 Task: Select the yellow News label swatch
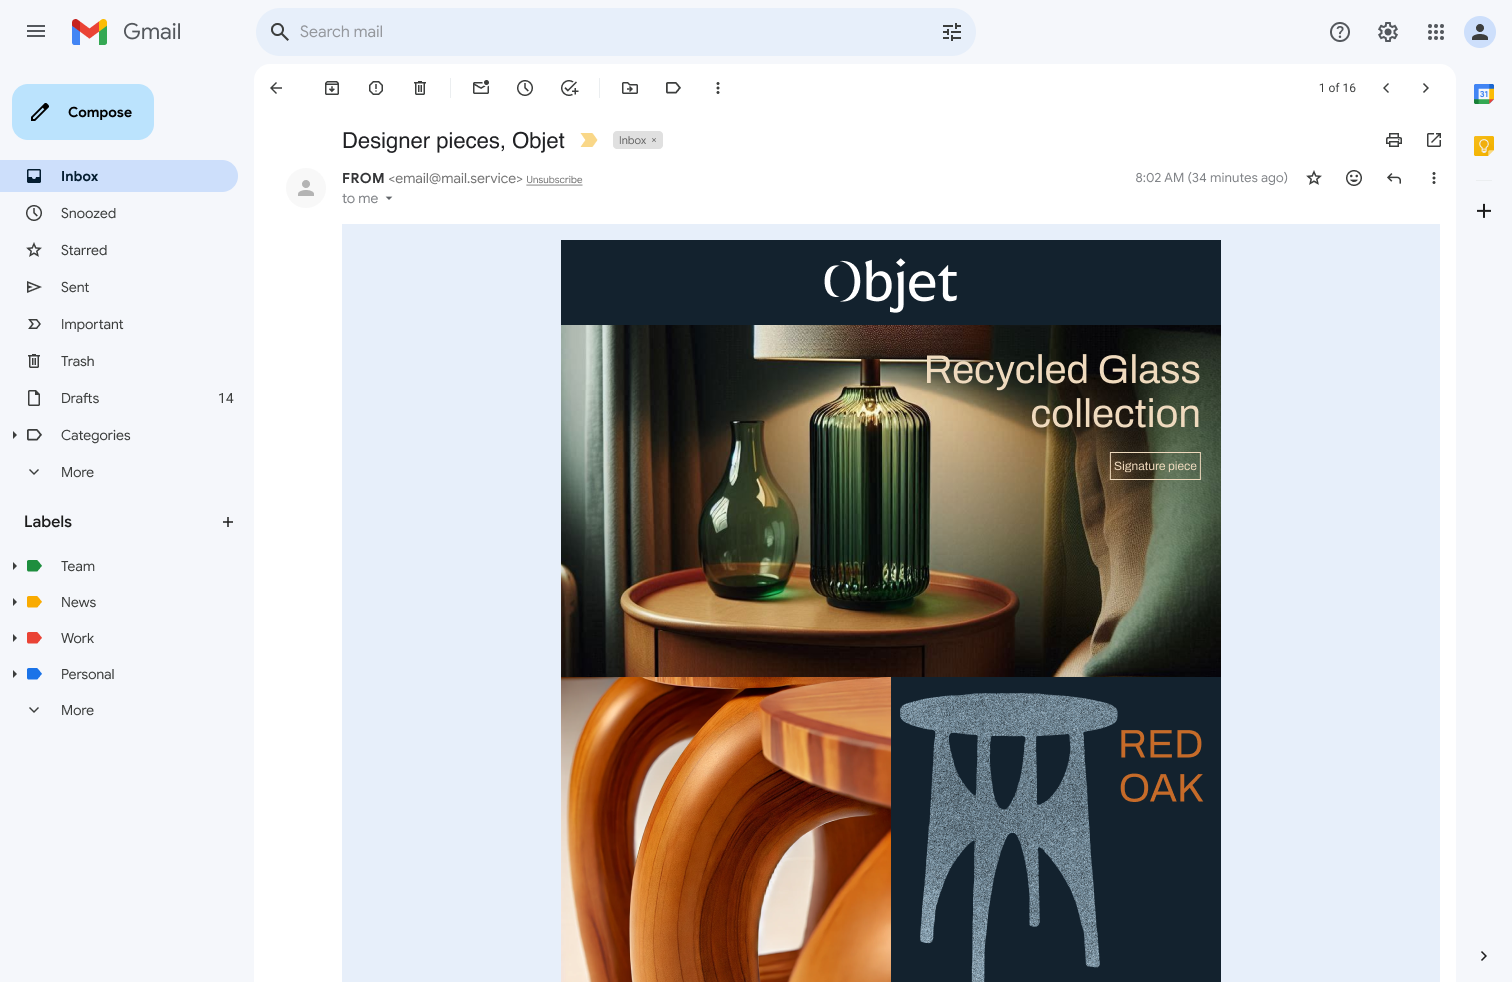pos(34,602)
